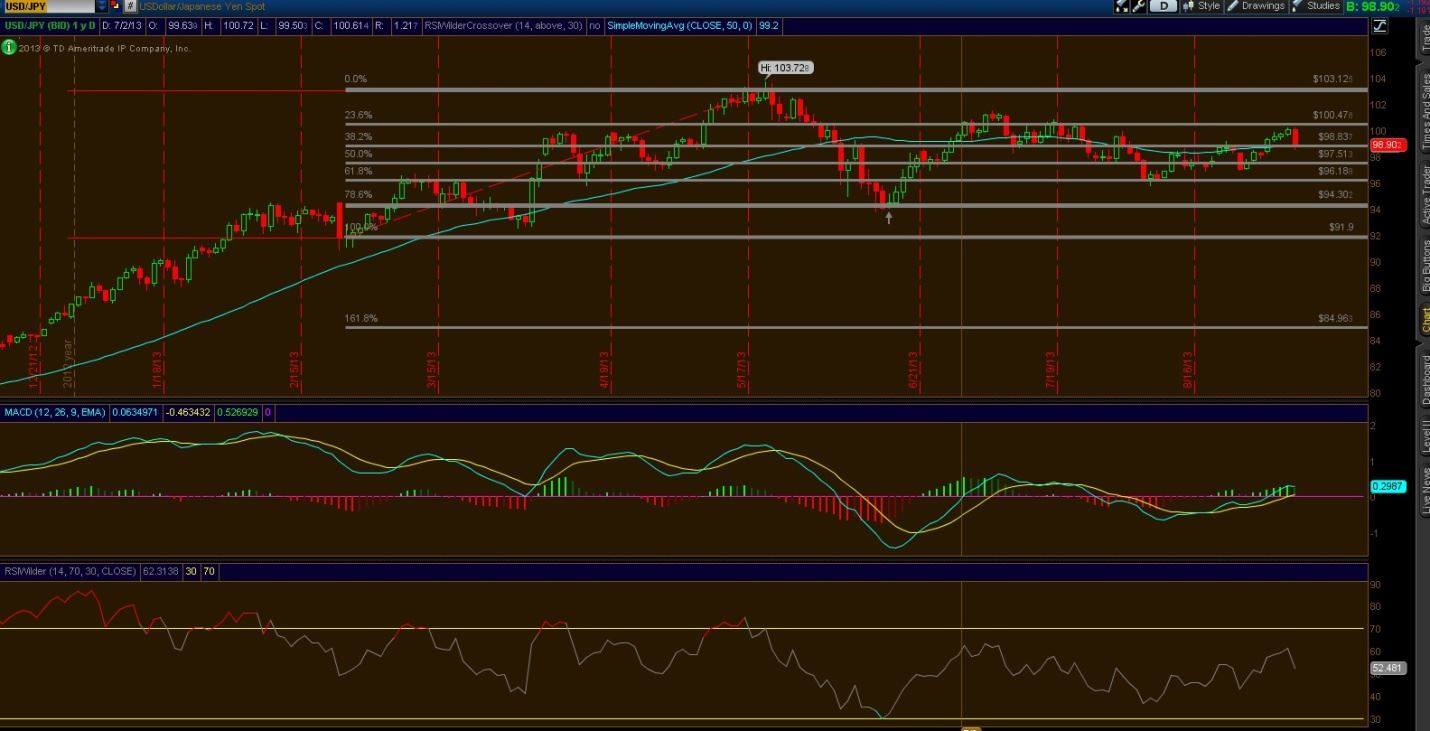Open the USD/JPY symbol dropdown
The image size is (1430, 731).
pyautogui.click(x=102, y=6)
